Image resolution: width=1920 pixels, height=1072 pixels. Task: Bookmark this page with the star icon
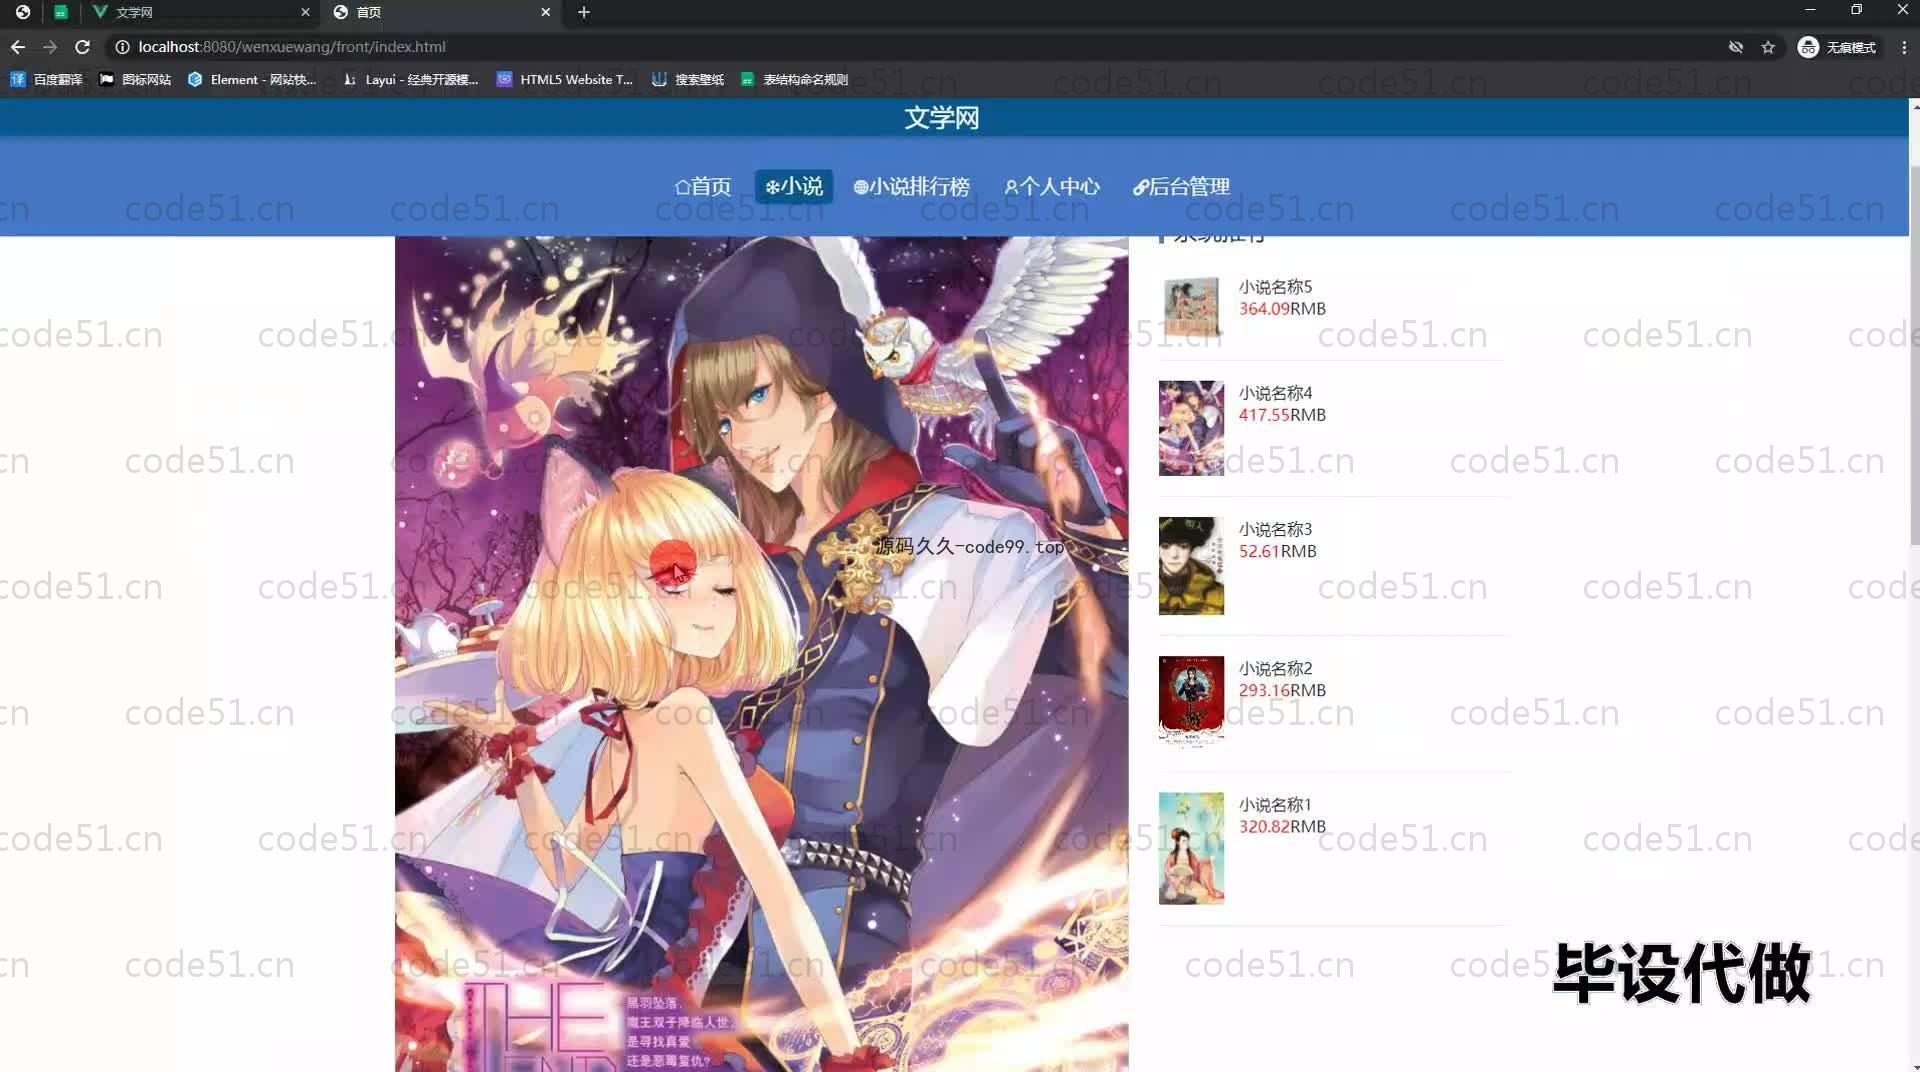[1768, 47]
